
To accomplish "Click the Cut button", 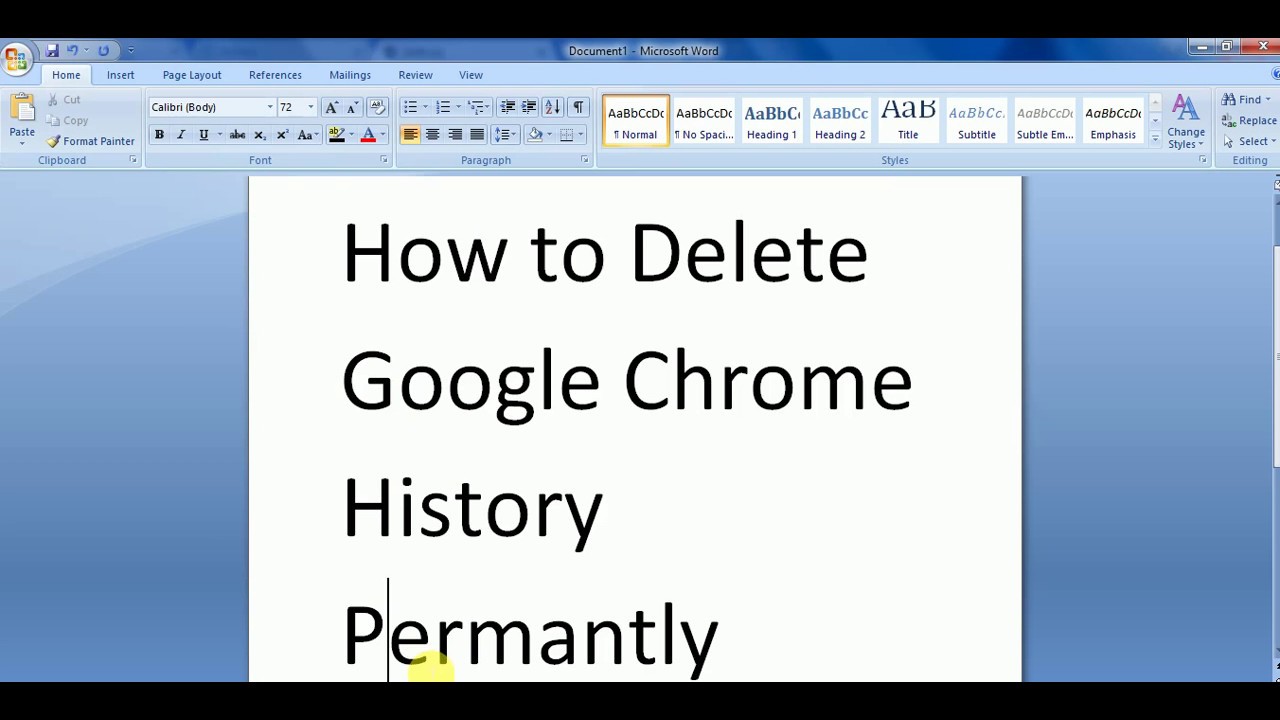I will click(63, 100).
